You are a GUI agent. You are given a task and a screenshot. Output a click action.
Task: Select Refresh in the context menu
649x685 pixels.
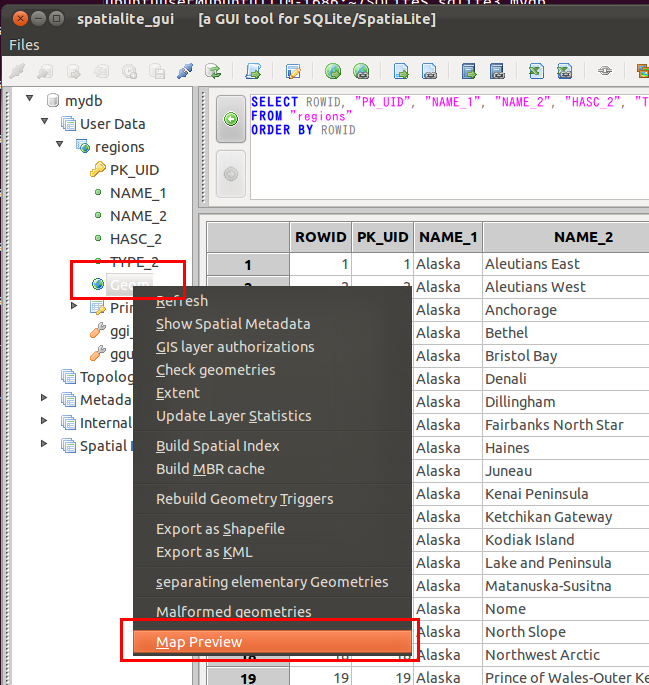[272, 301]
